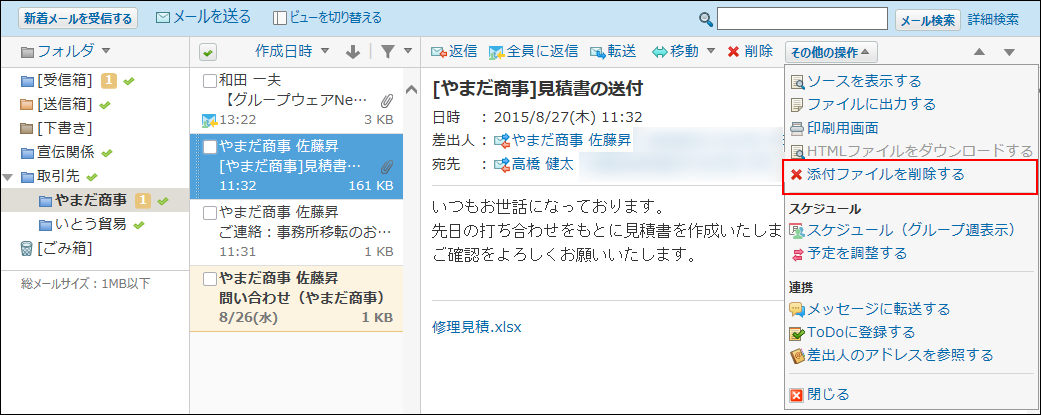The image size is (1041, 415).
Task: Collapse the その他の操作 menu button
Action: pos(831,52)
